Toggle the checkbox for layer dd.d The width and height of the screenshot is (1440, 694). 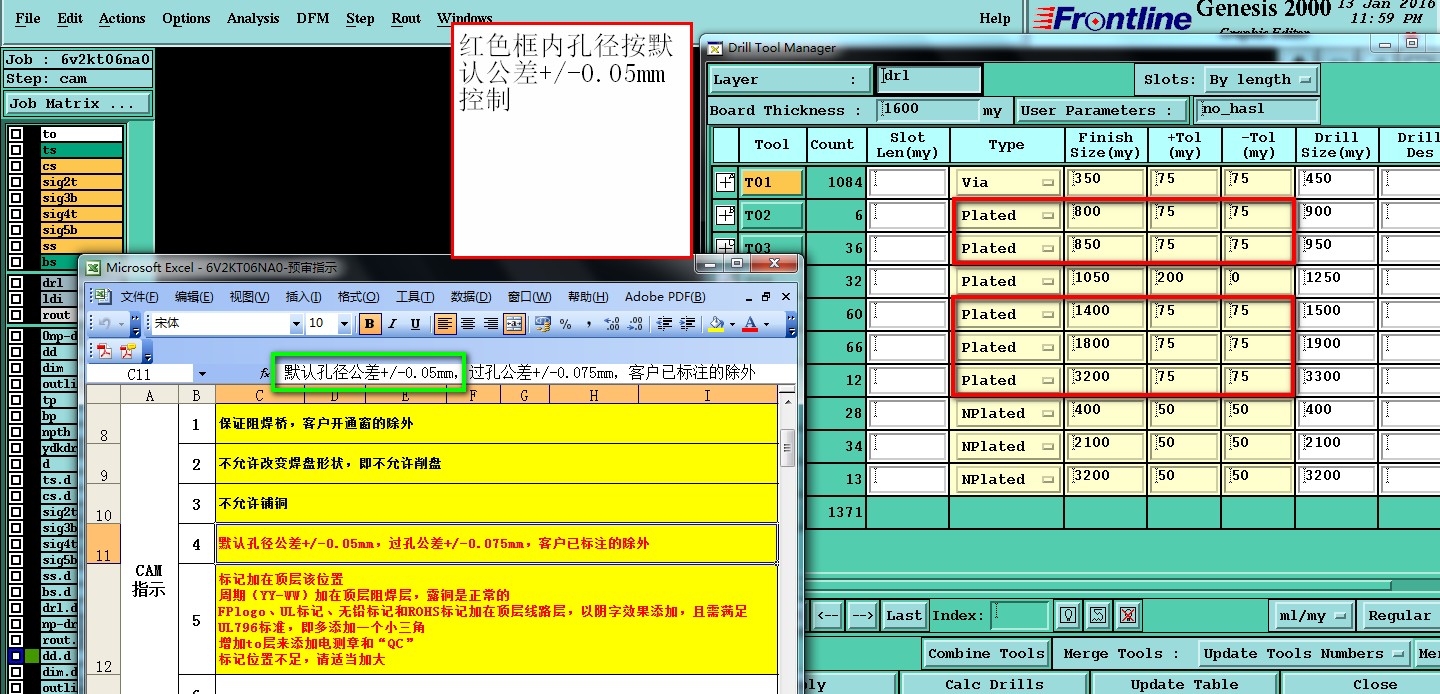[x=16, y=656]
